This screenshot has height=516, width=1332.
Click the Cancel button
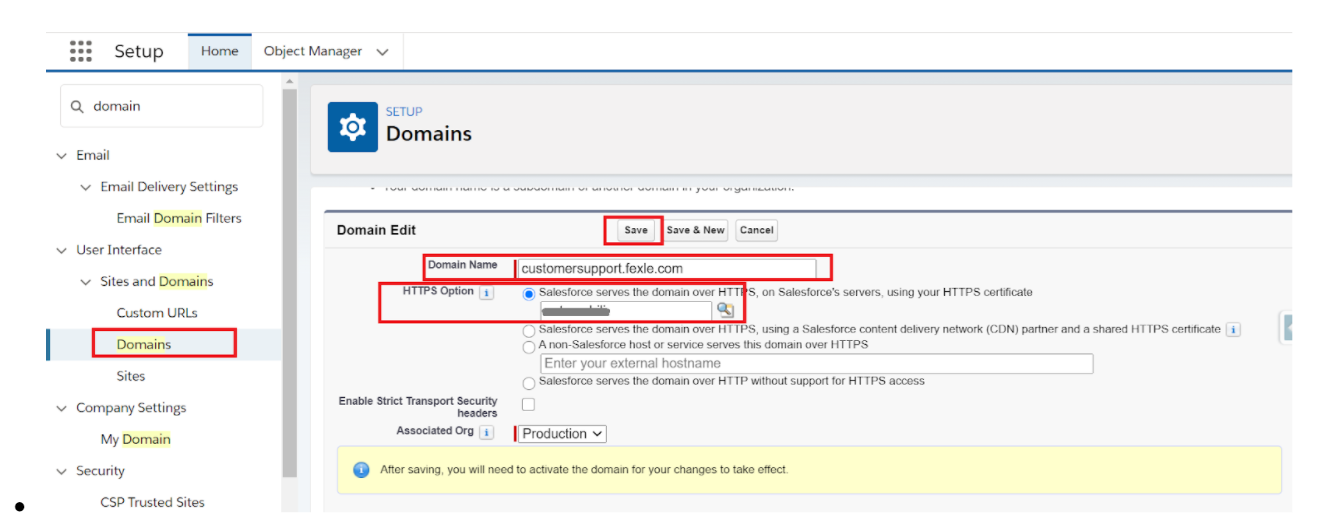[756, 230]
